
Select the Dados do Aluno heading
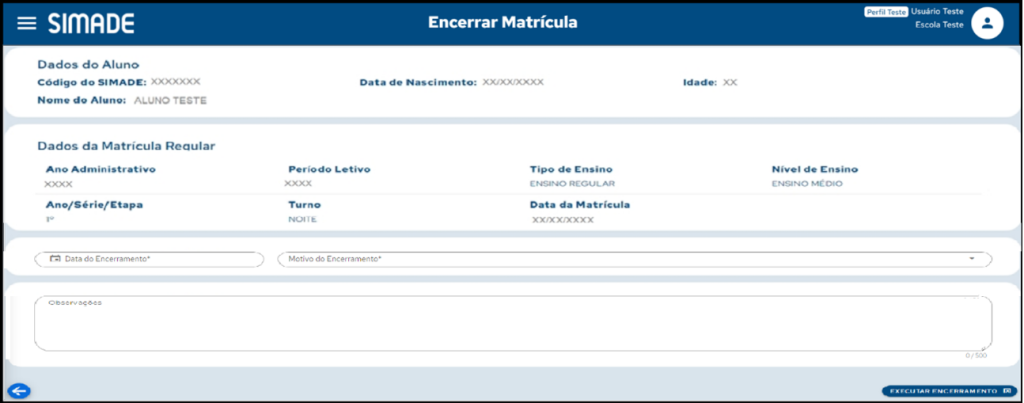point(88,65)
